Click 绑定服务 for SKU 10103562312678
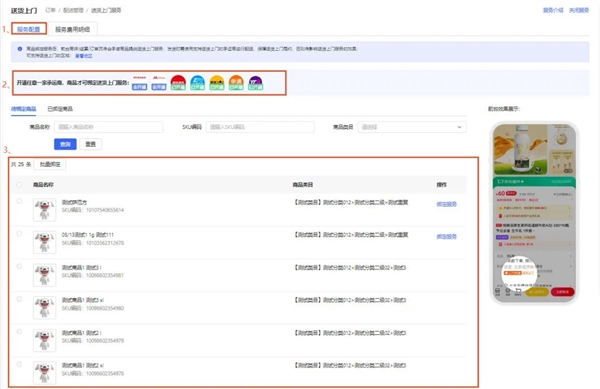Viewport: 600px width, 389px height. coord(447,237)
